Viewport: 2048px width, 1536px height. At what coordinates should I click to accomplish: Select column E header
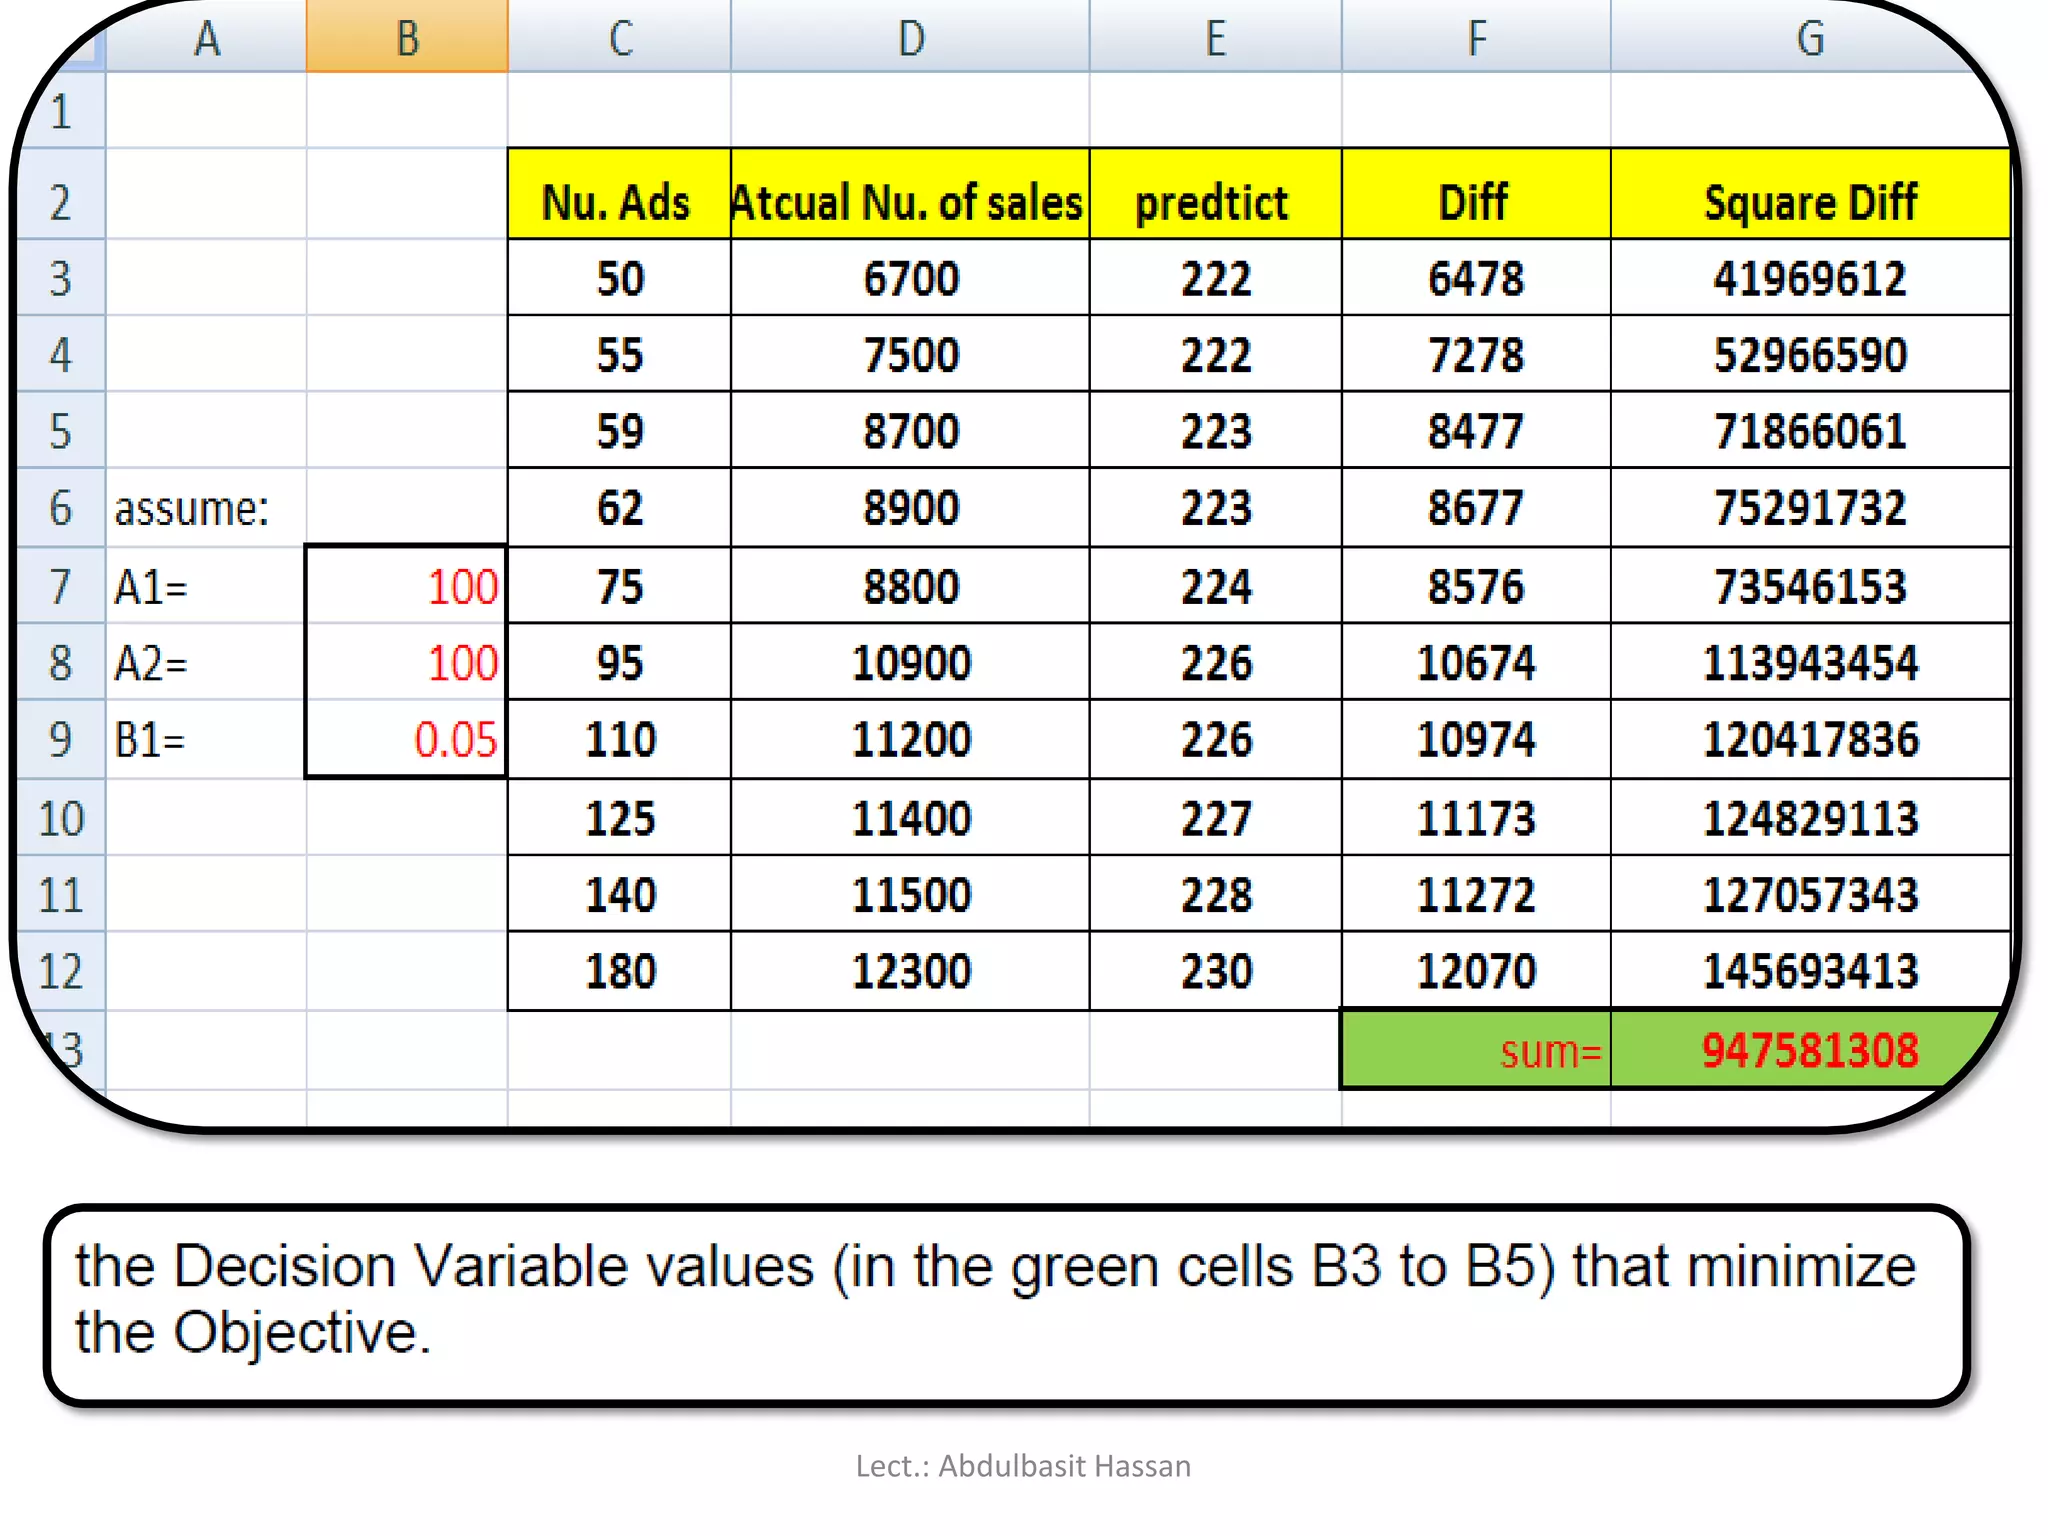(x=1214, y=38)
